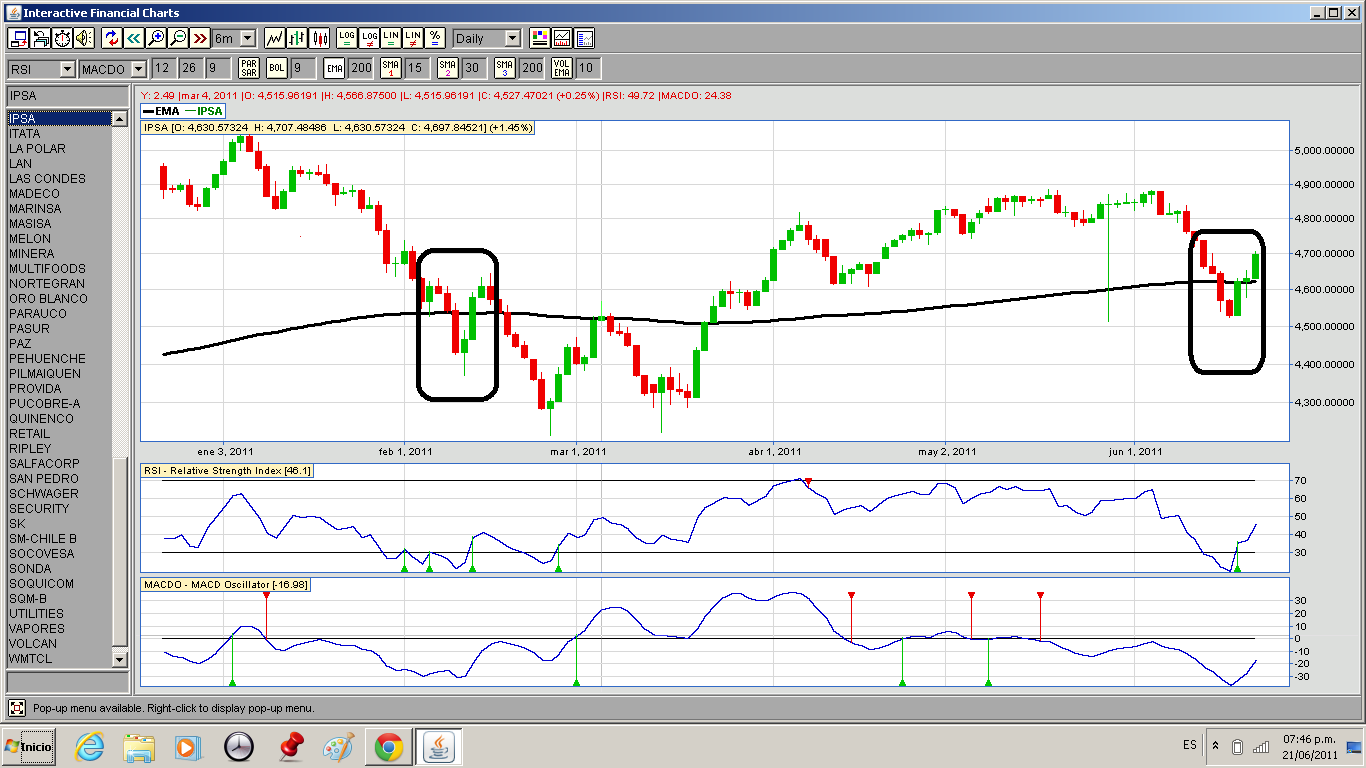The width and height of the screenshot is (1366, 768).
Task: Click the blue chart layout icon
Action: click(585, 38)
